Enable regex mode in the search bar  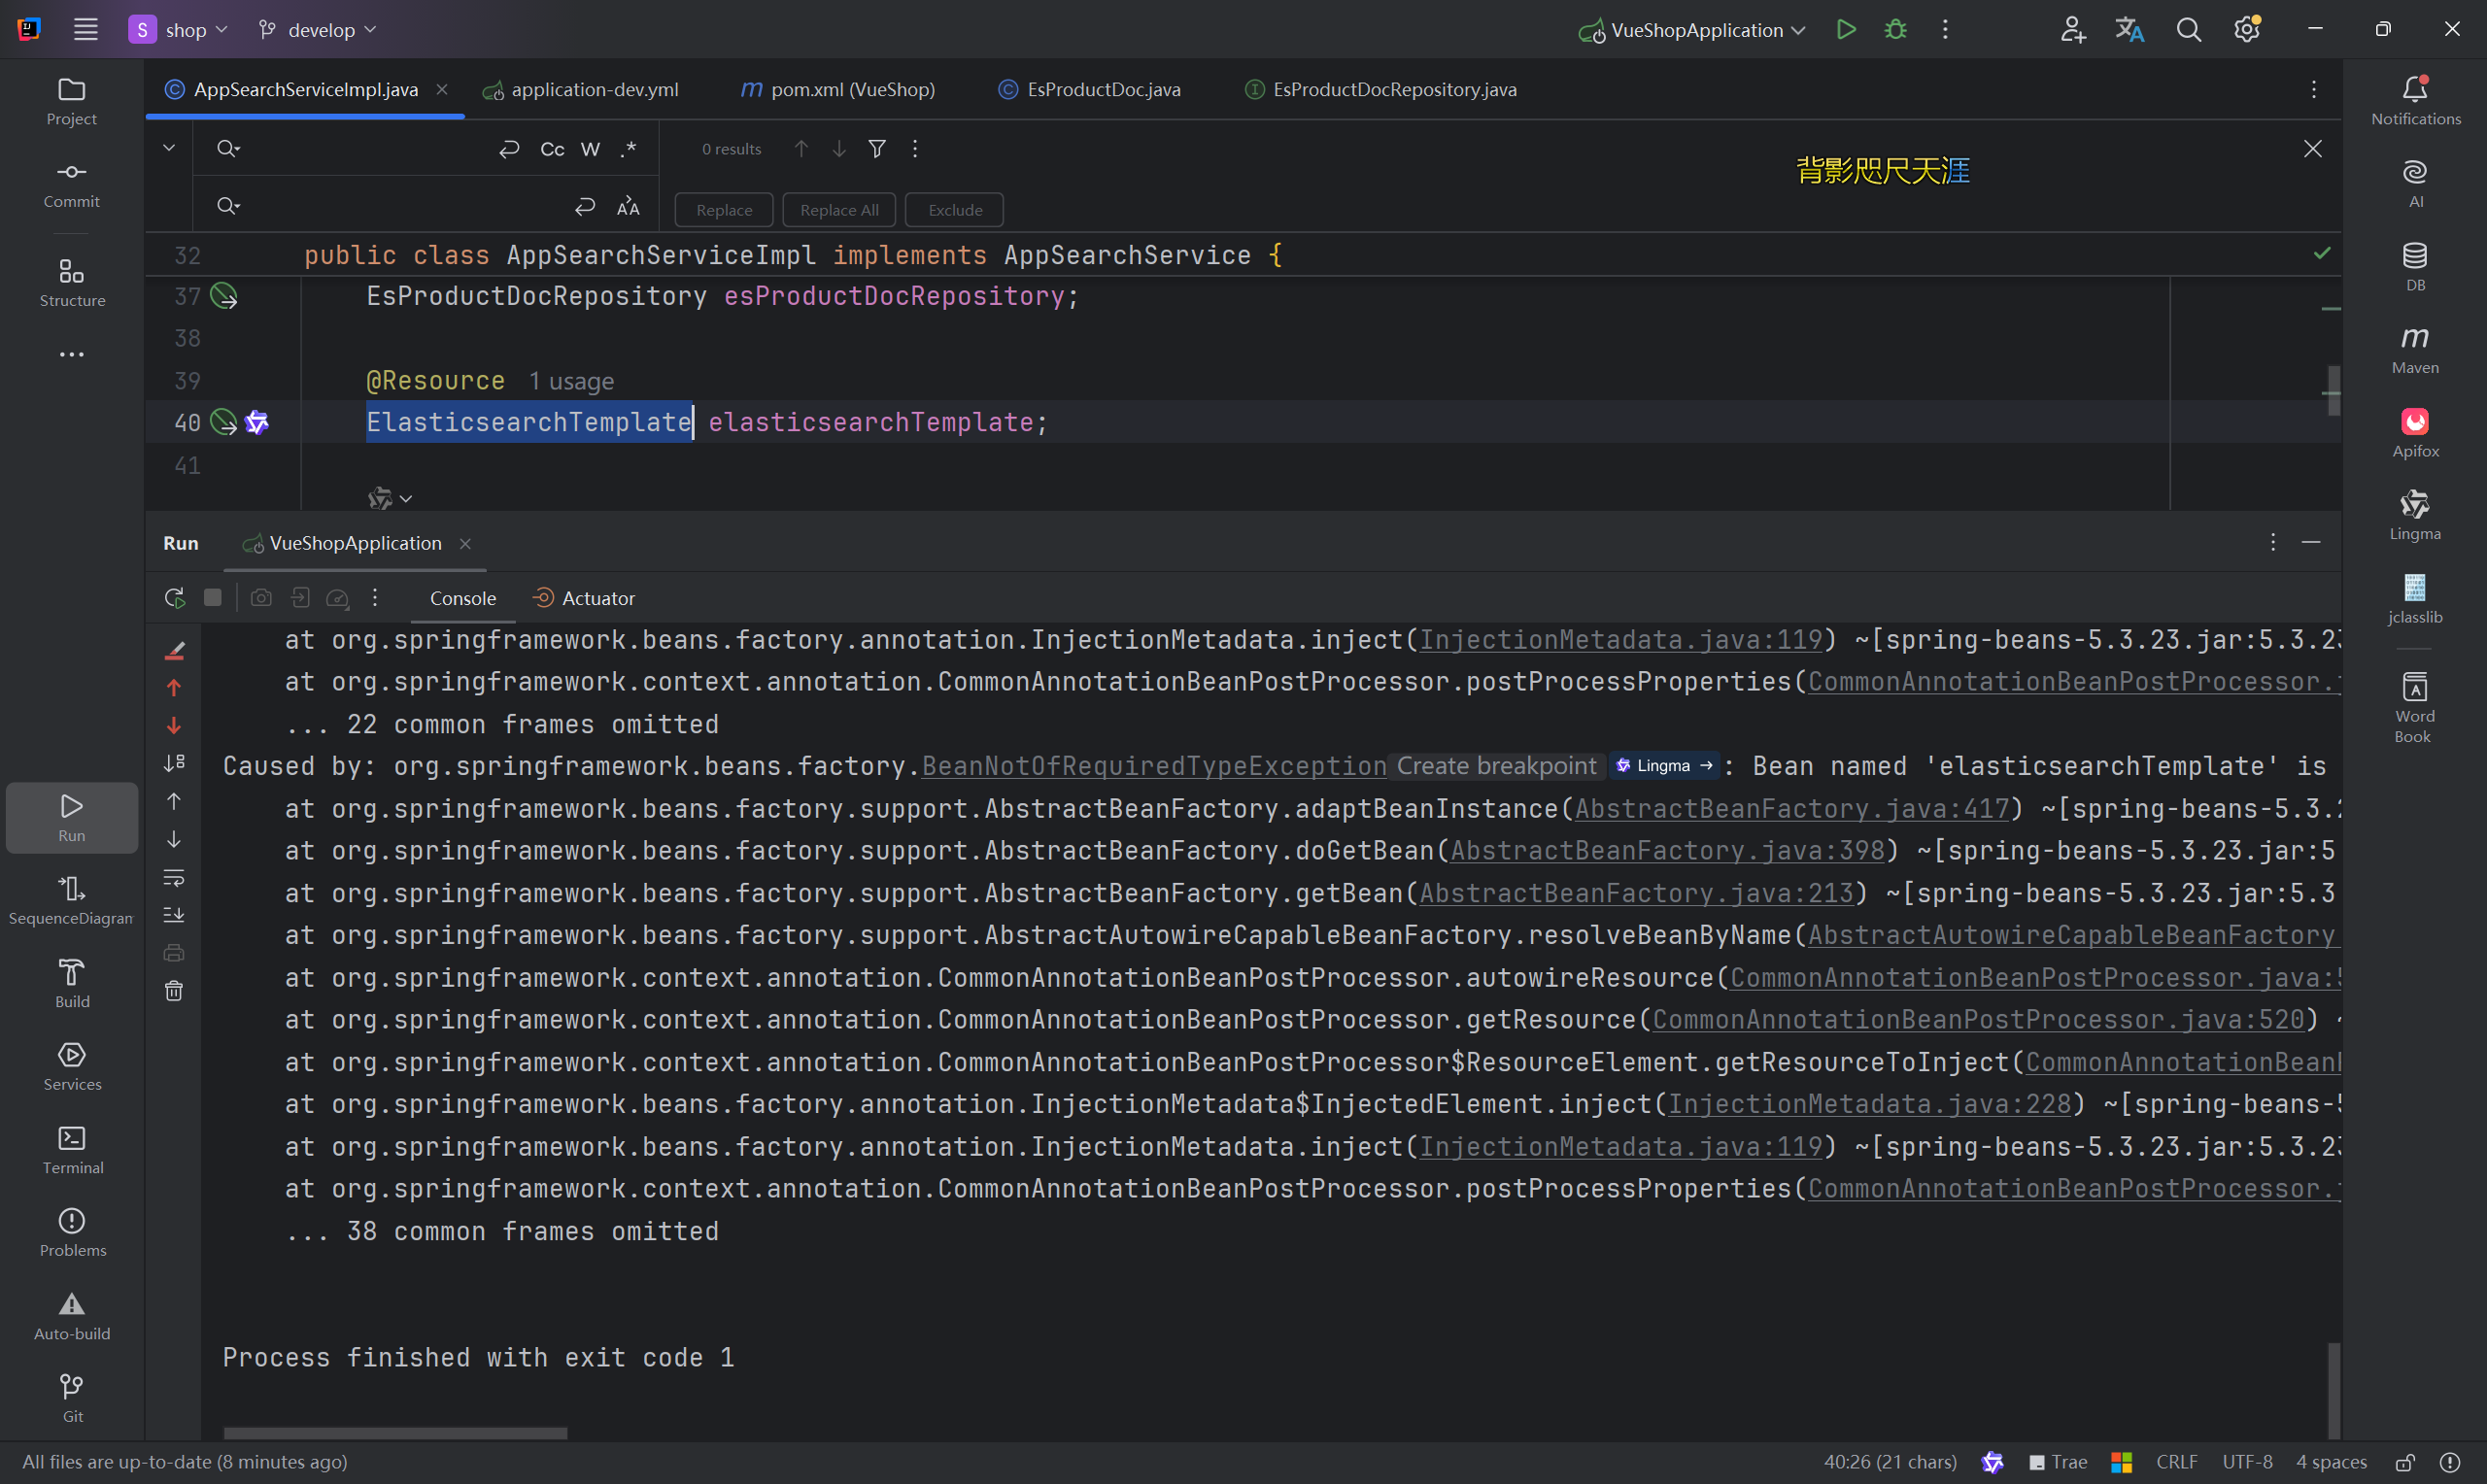[628, 148]
